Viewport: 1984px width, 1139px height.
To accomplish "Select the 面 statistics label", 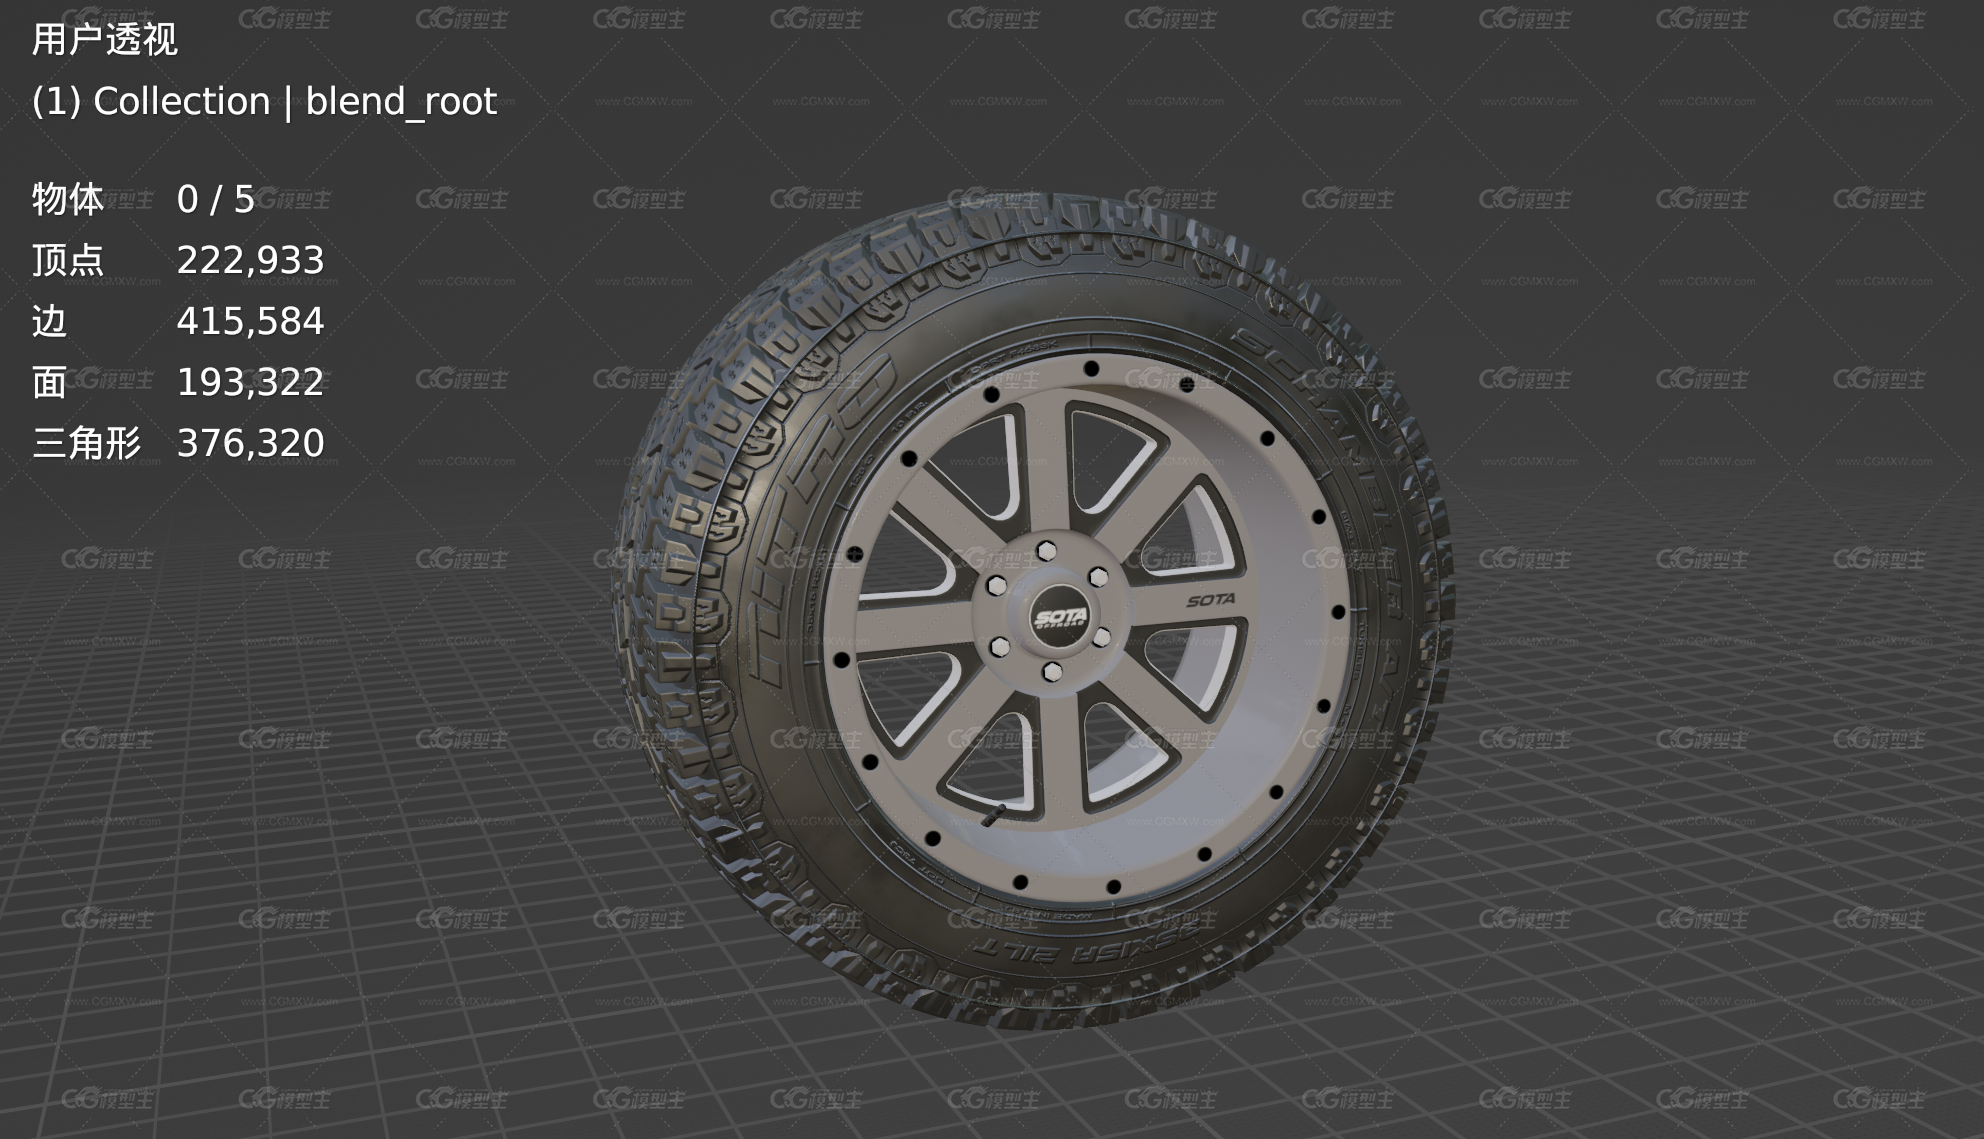I will (x=49, y=382).
